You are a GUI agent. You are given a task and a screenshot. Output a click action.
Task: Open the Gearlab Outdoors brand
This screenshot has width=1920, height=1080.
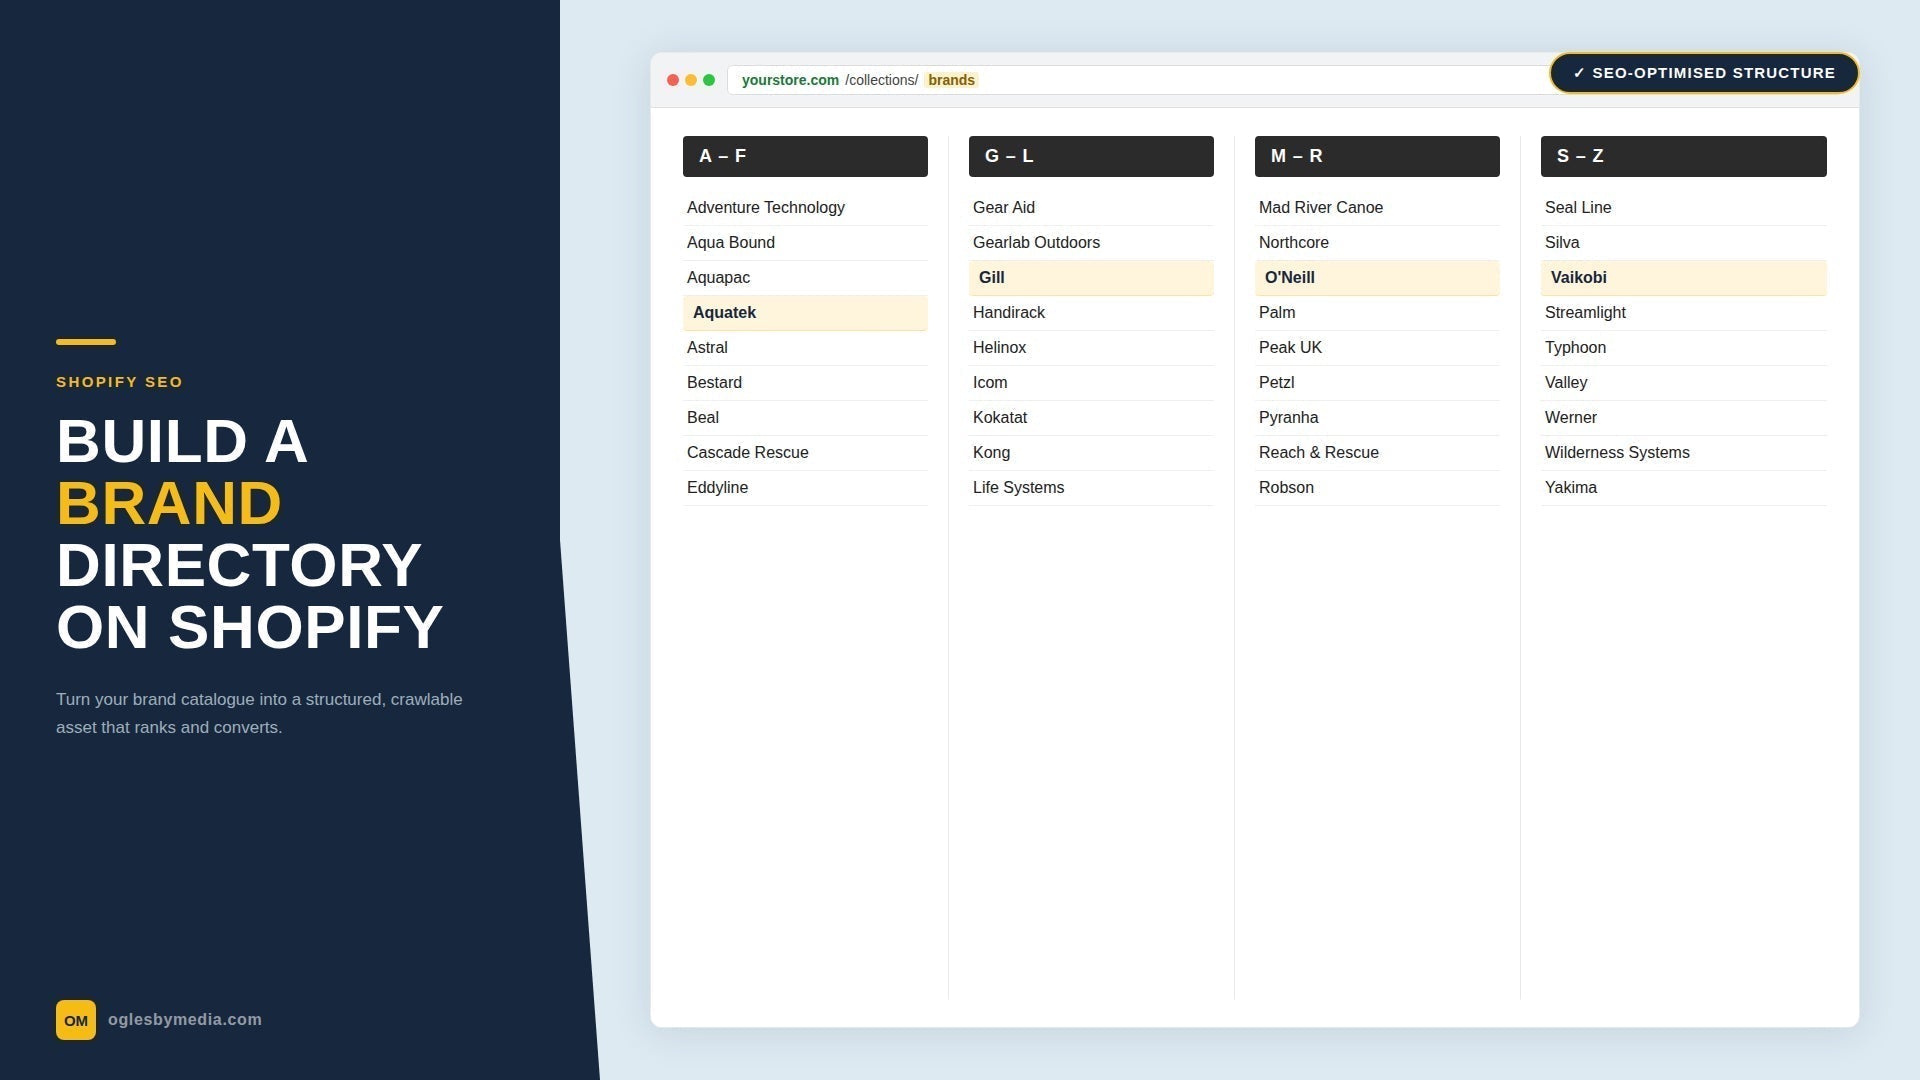coord(1091,243)
